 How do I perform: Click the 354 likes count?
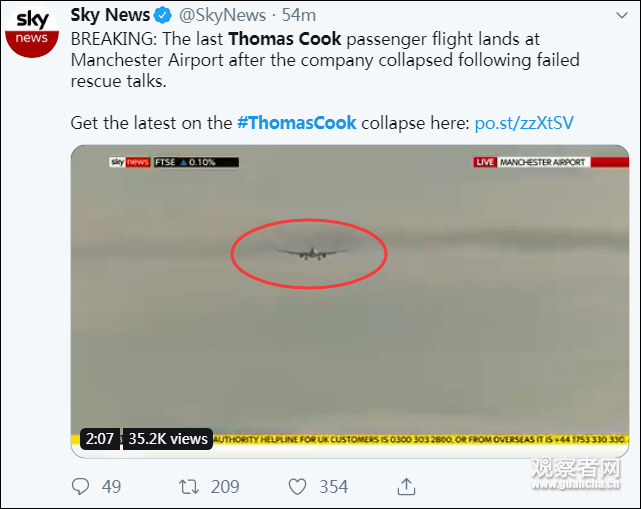pos(333,486)
